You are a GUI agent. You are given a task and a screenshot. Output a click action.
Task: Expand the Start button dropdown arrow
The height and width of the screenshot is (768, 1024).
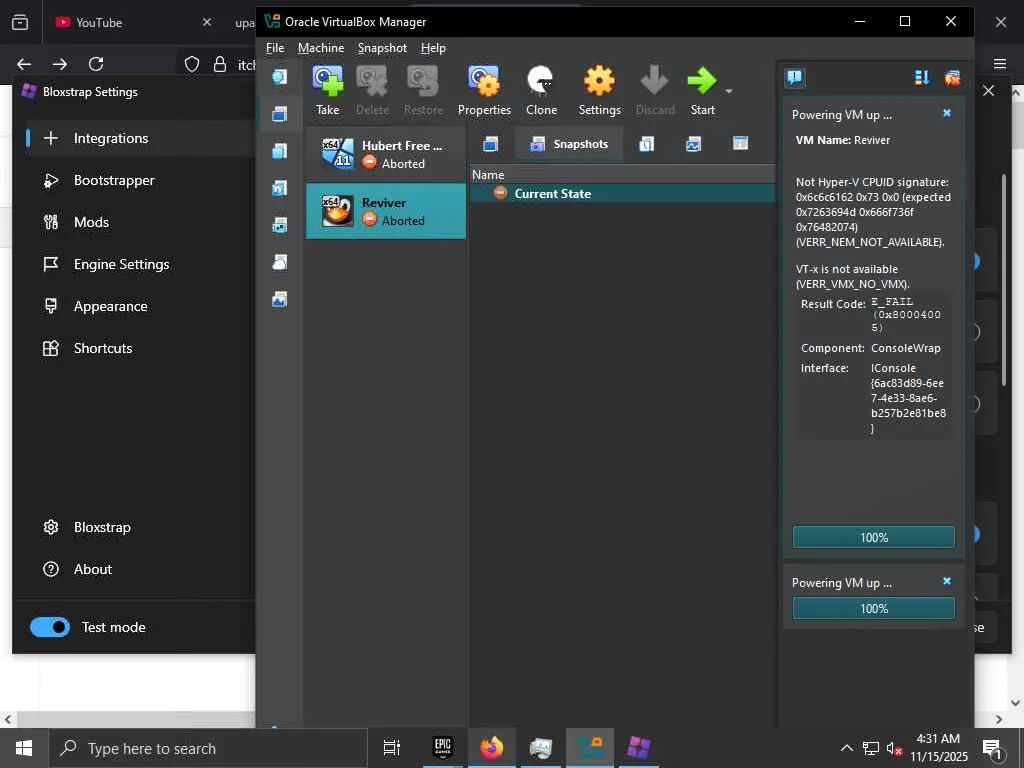729,91
